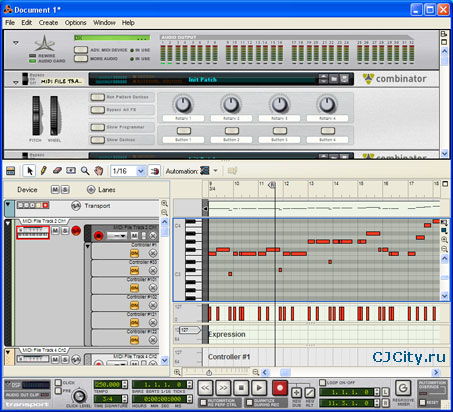Select the MIDI File Track 2 device icon
Screen dimensions: 453x412
tap(33, 232)
